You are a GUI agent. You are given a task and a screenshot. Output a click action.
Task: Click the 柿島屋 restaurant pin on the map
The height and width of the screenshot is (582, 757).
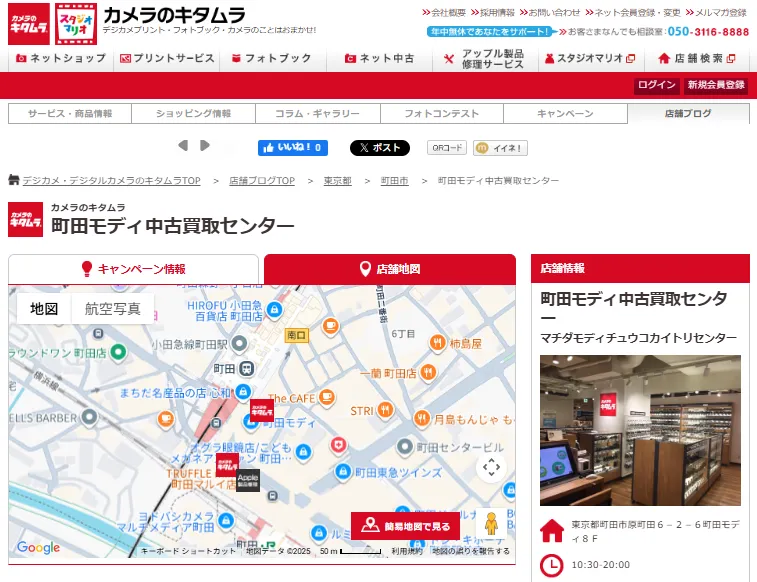[437, 343]
